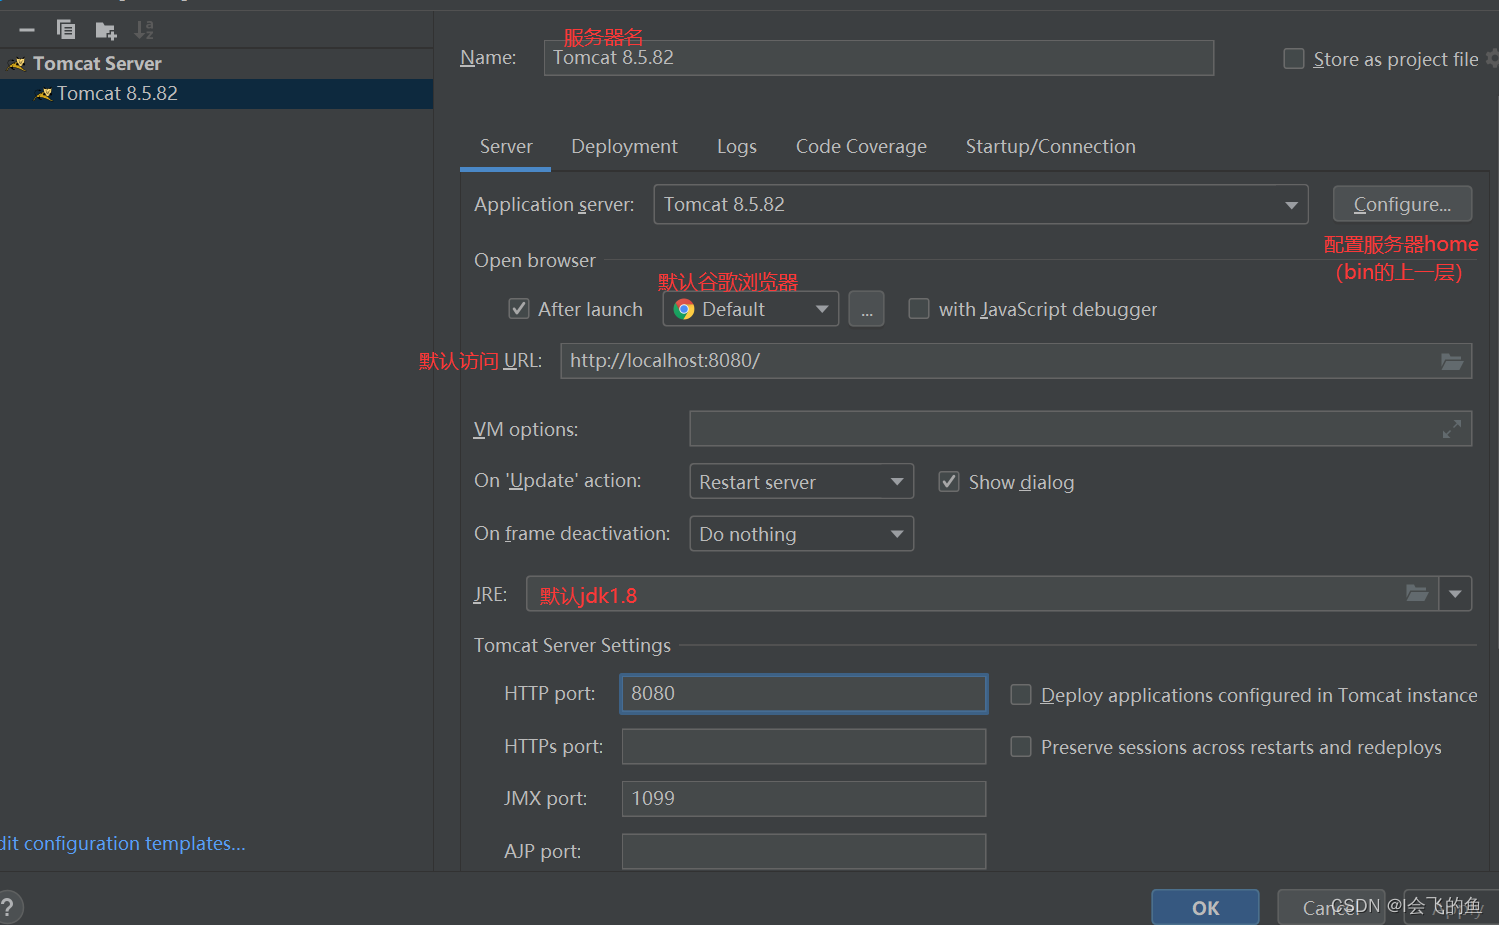Viewport: 1499px width, 925px height.
Task: Click the AJP port input field
Action: 804,851
